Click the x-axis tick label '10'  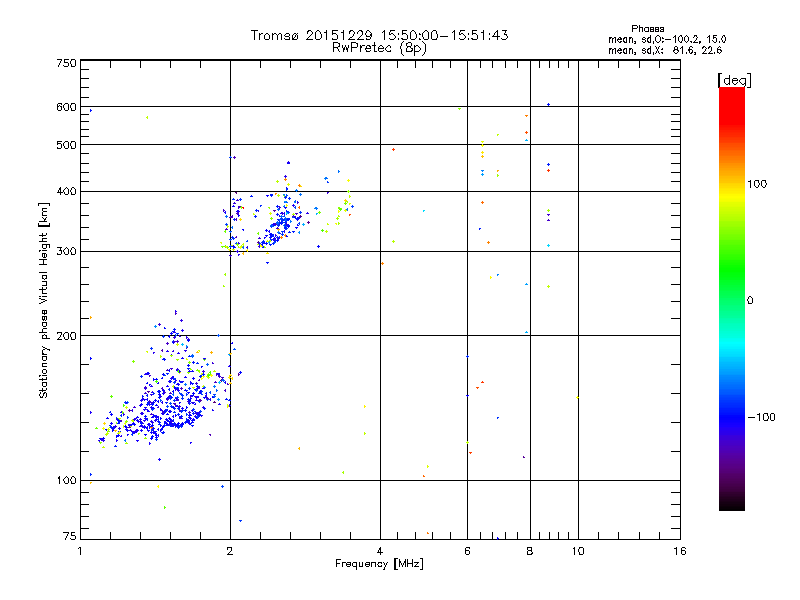(x=578, y=551)
